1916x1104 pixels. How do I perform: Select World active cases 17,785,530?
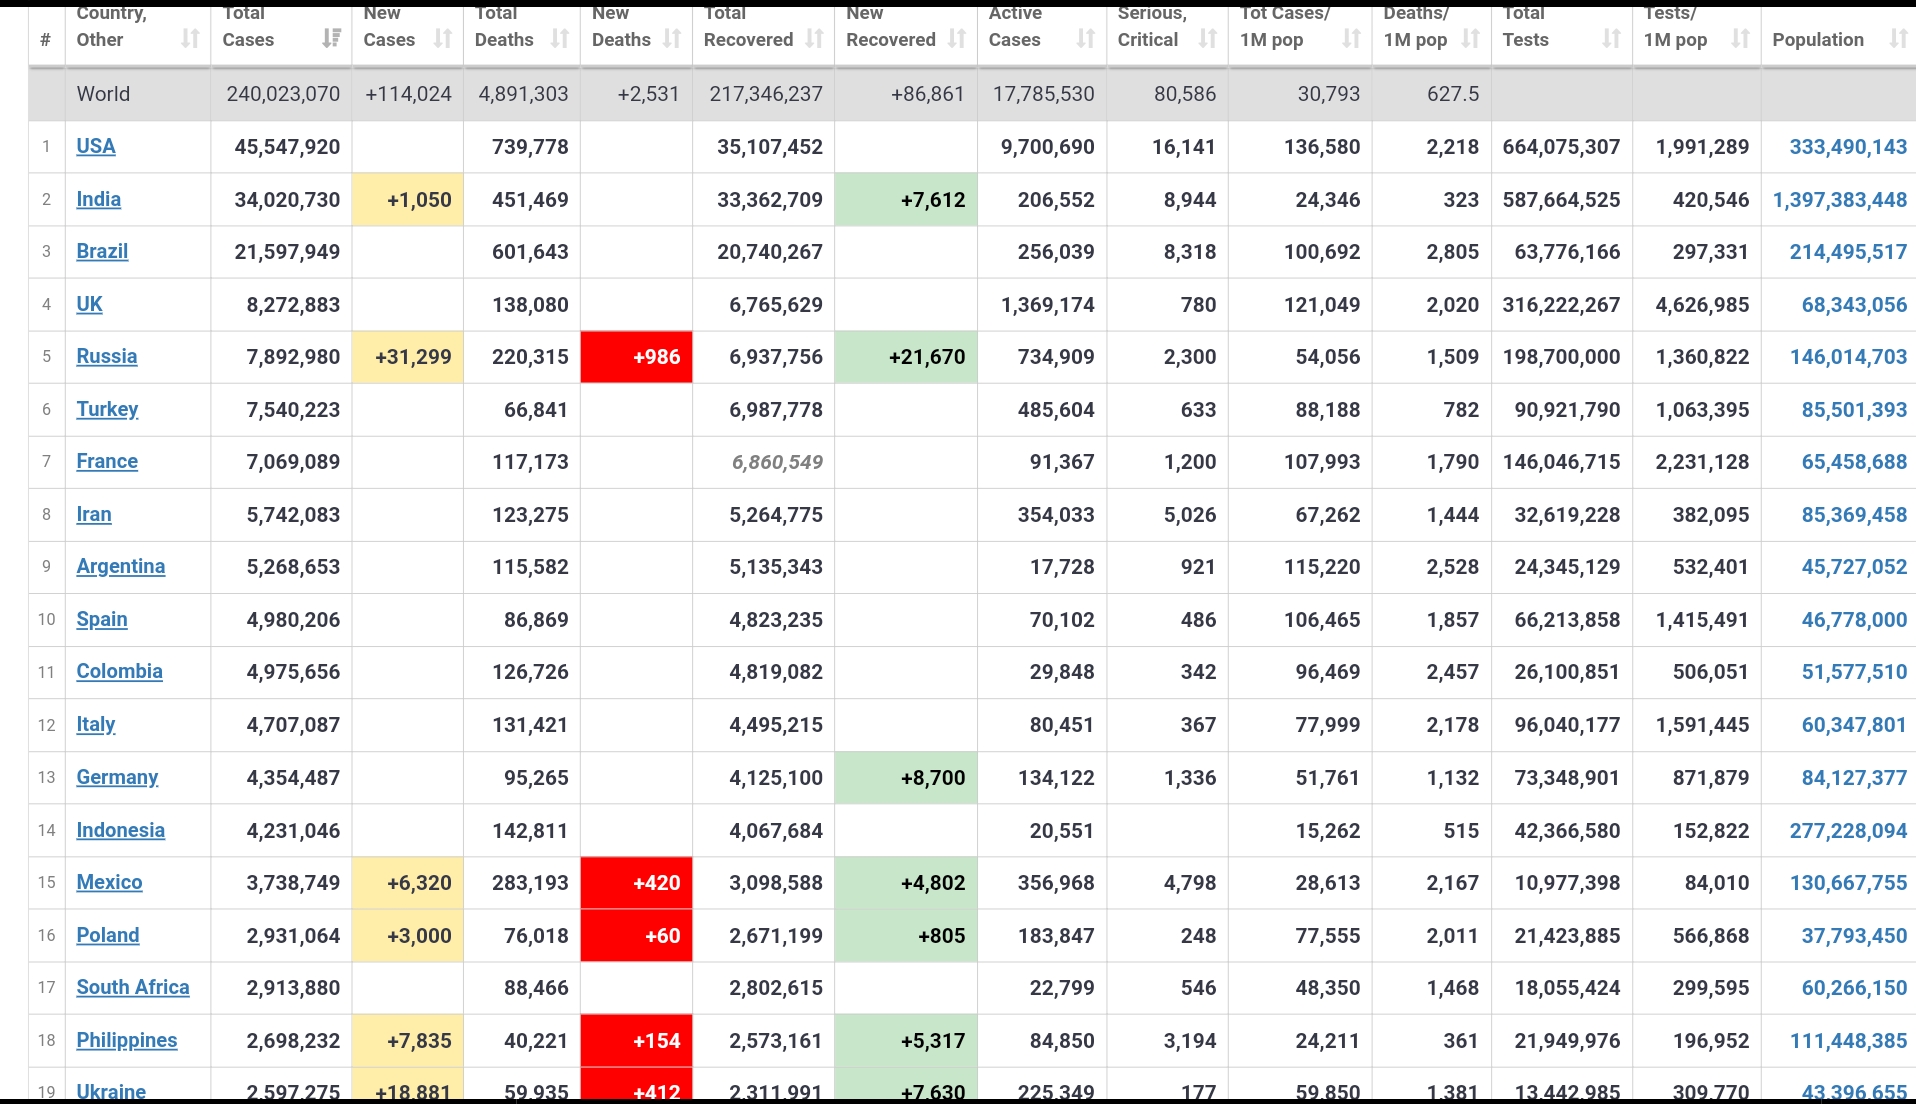pos(1043,94)
